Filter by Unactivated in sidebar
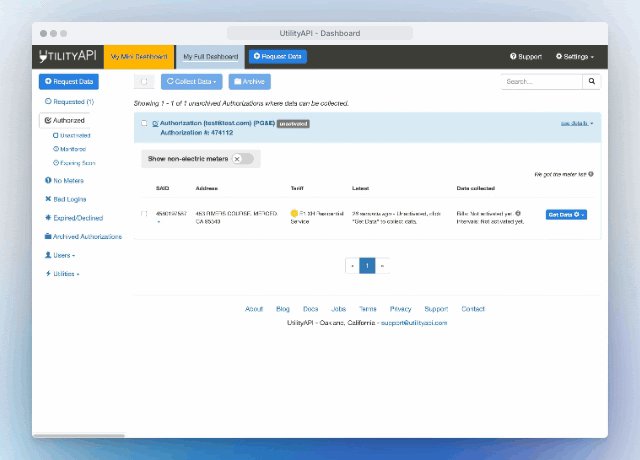Screen dimensions: 640x460 click(x=72, y=136)
